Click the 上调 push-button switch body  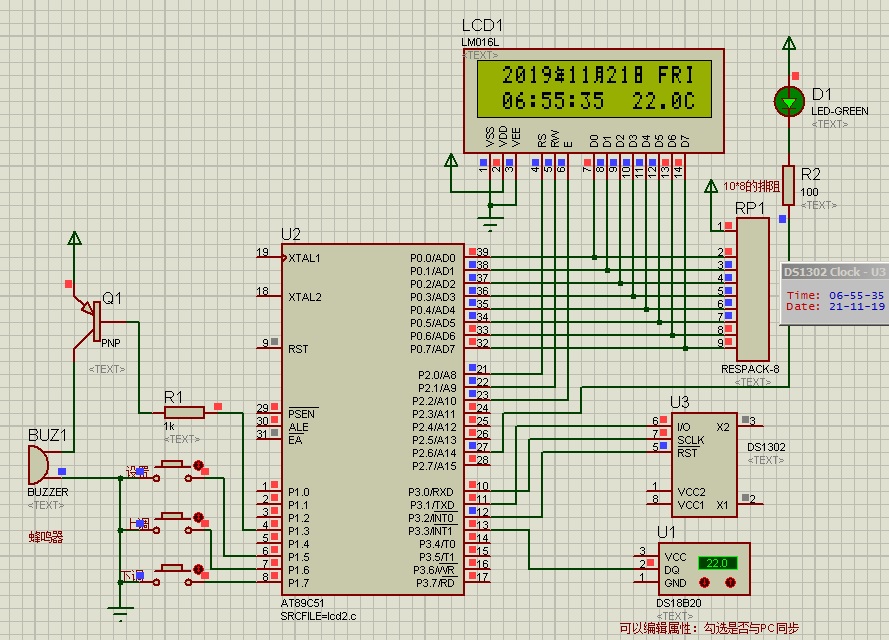tap(172, 523)
